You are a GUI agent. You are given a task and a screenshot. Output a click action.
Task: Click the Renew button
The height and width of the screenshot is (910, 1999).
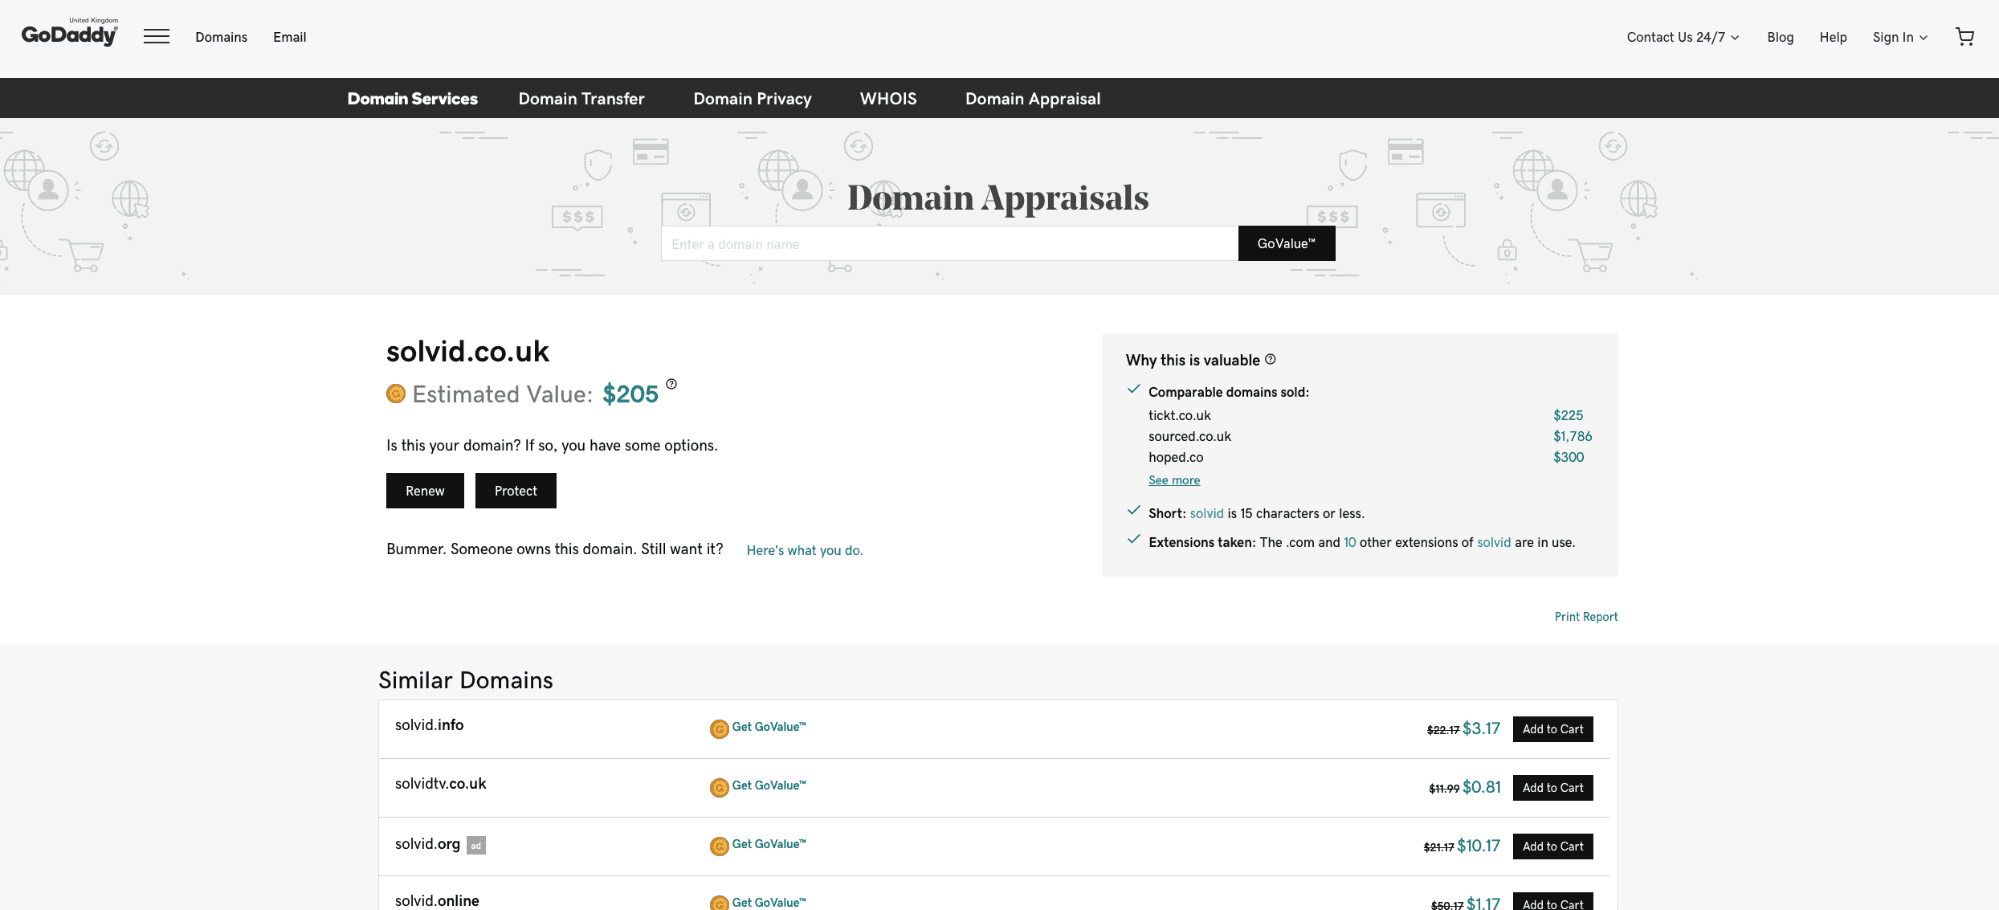click(x=425, y=491)
